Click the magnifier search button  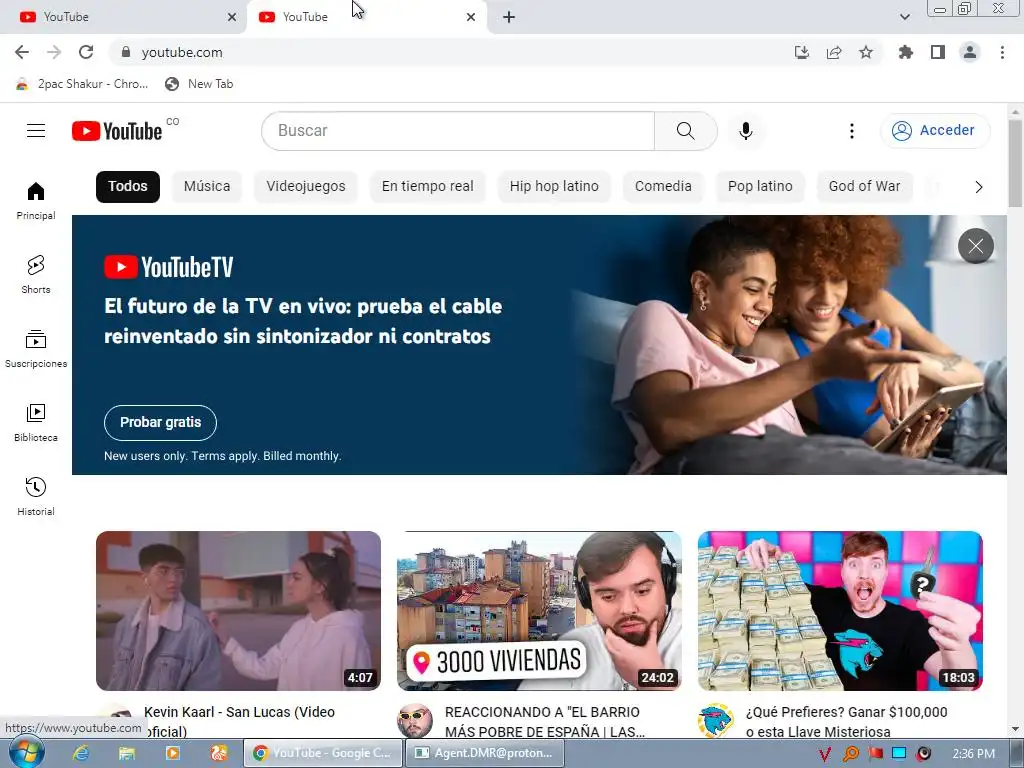pos(686,131)
